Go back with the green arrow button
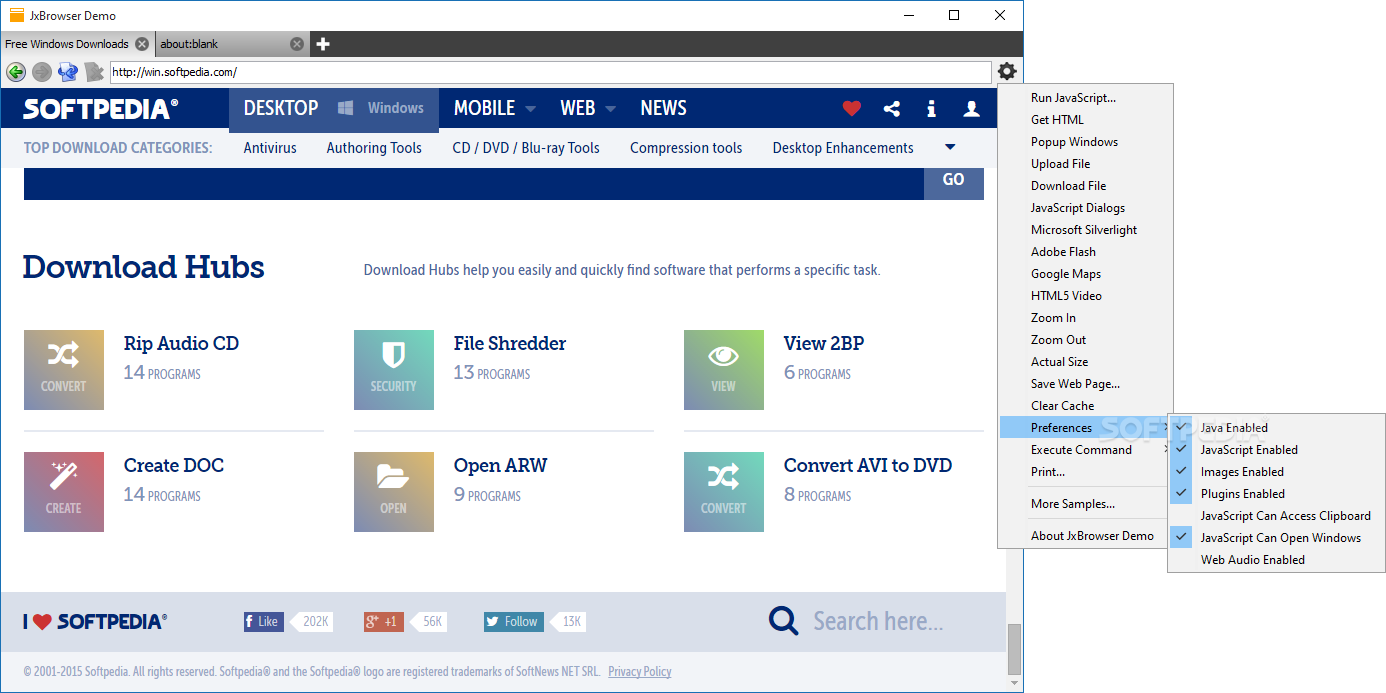This screenshot has height=693, width=1386. [16, 72]
